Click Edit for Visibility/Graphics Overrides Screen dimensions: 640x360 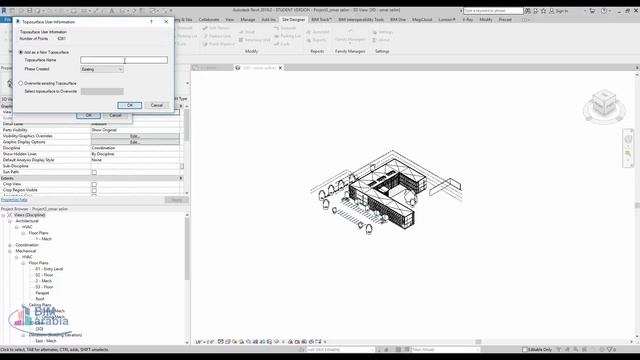pos(135,136)
